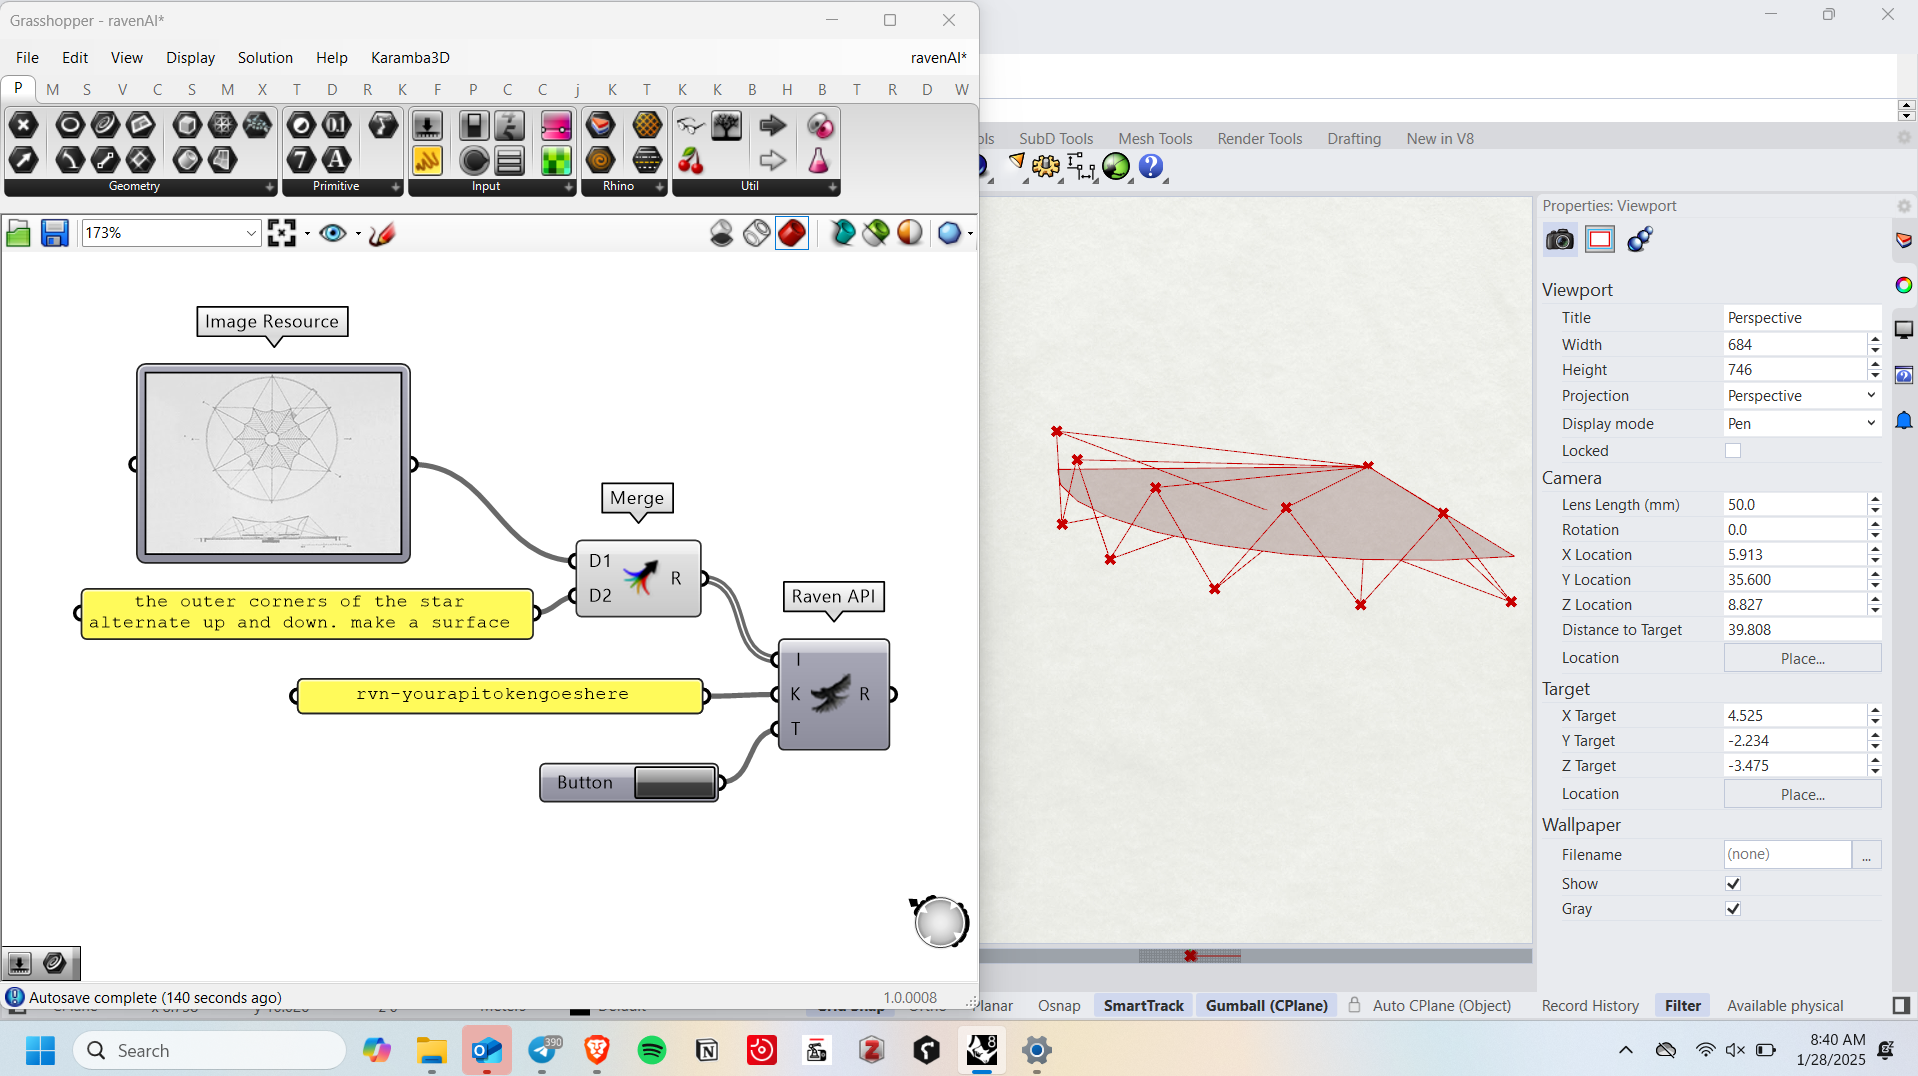Viewport: 1918px width, 1076px height.
Task: Click the red shaded preview mode icon
Action: pos(792,233)
